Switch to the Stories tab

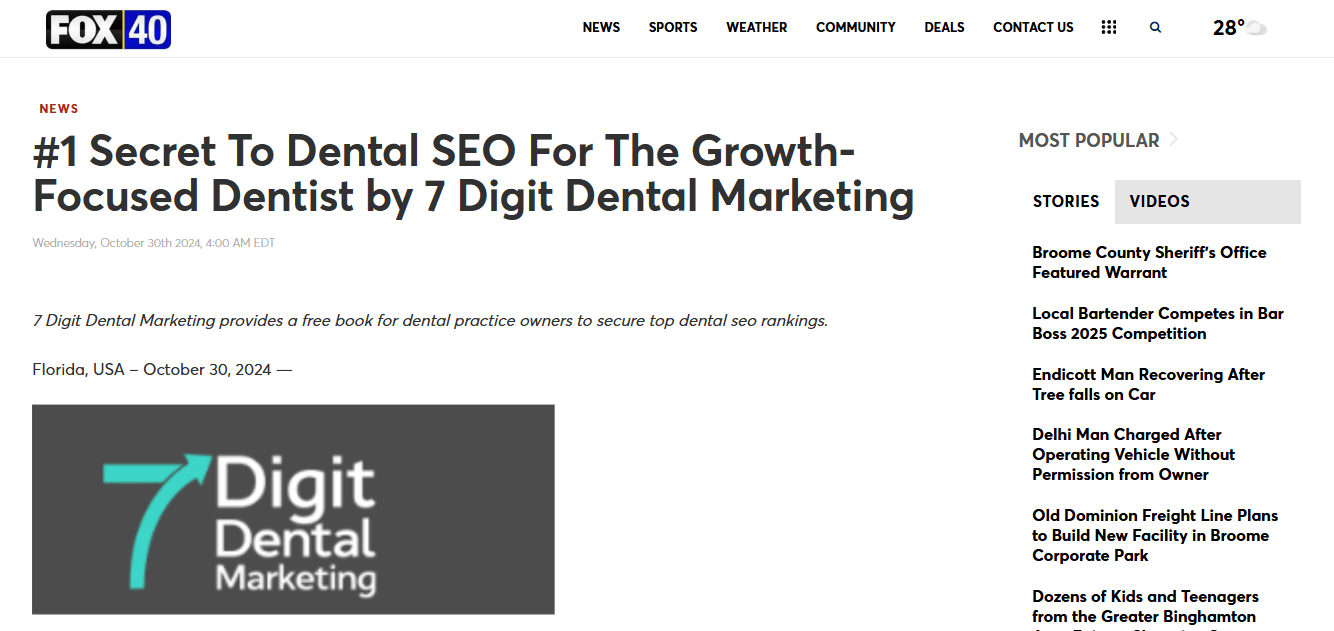(x=1066, y=201)
